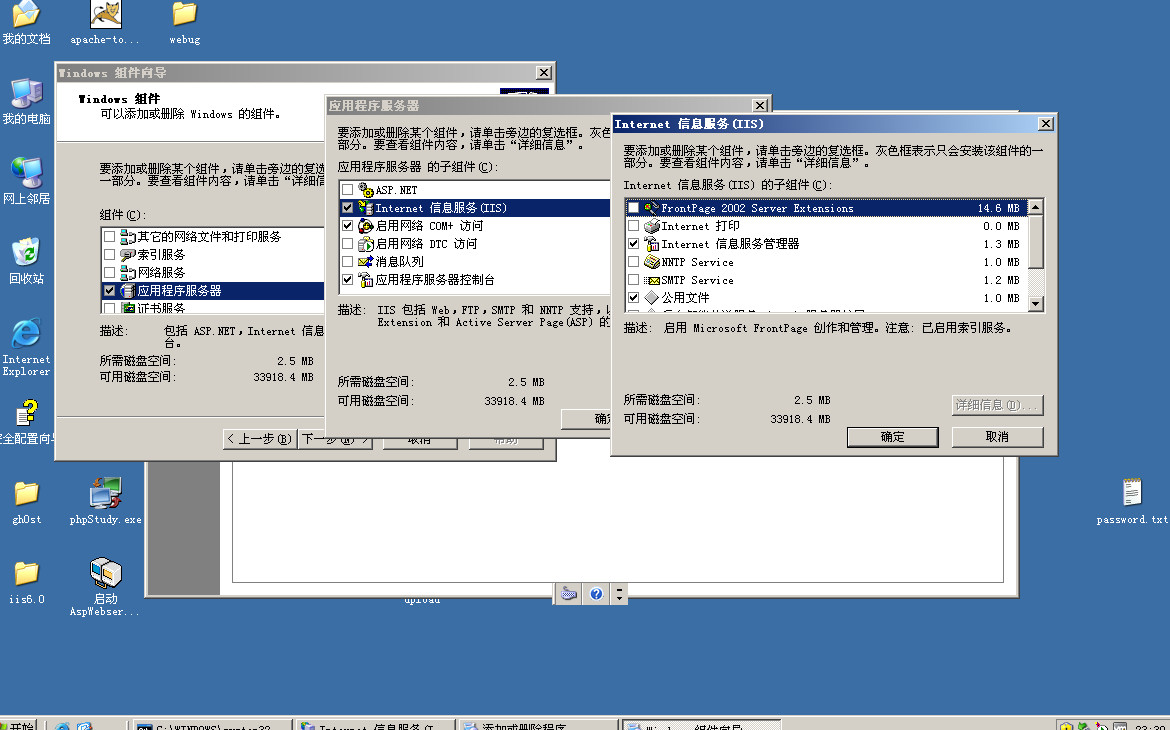Select 启用网络 COM+ 访问 row text

point(429,226)
